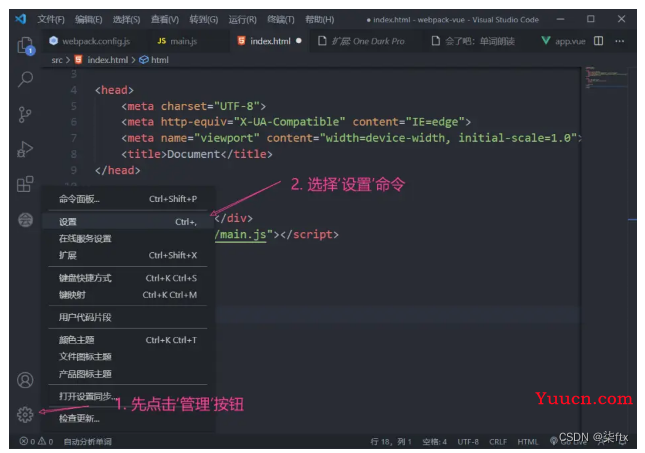
Task: Select 在线服务设置 menu entry
Action: pyautogui.click(x=128, y=239)
